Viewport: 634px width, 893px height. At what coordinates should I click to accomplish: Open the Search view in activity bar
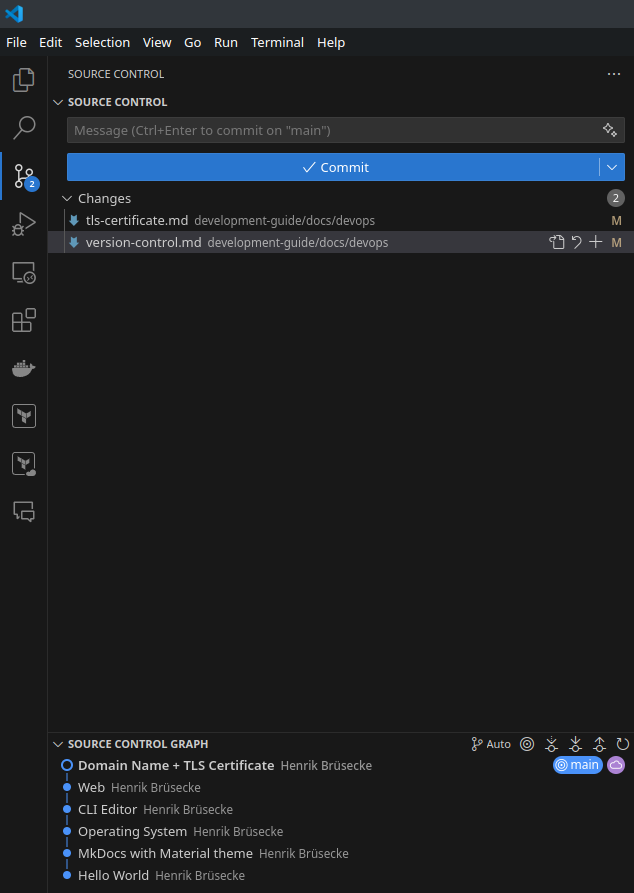pyautogui.click(x=23, y=128)
